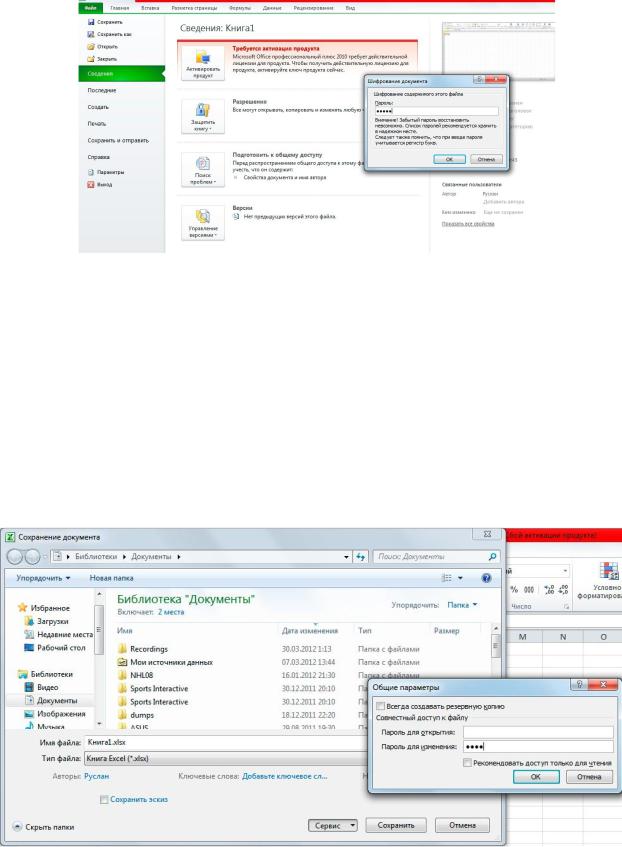The image size is (622, 847).
Task: Click the Сохранить icon in backstage menu
Action: point(91,22)
